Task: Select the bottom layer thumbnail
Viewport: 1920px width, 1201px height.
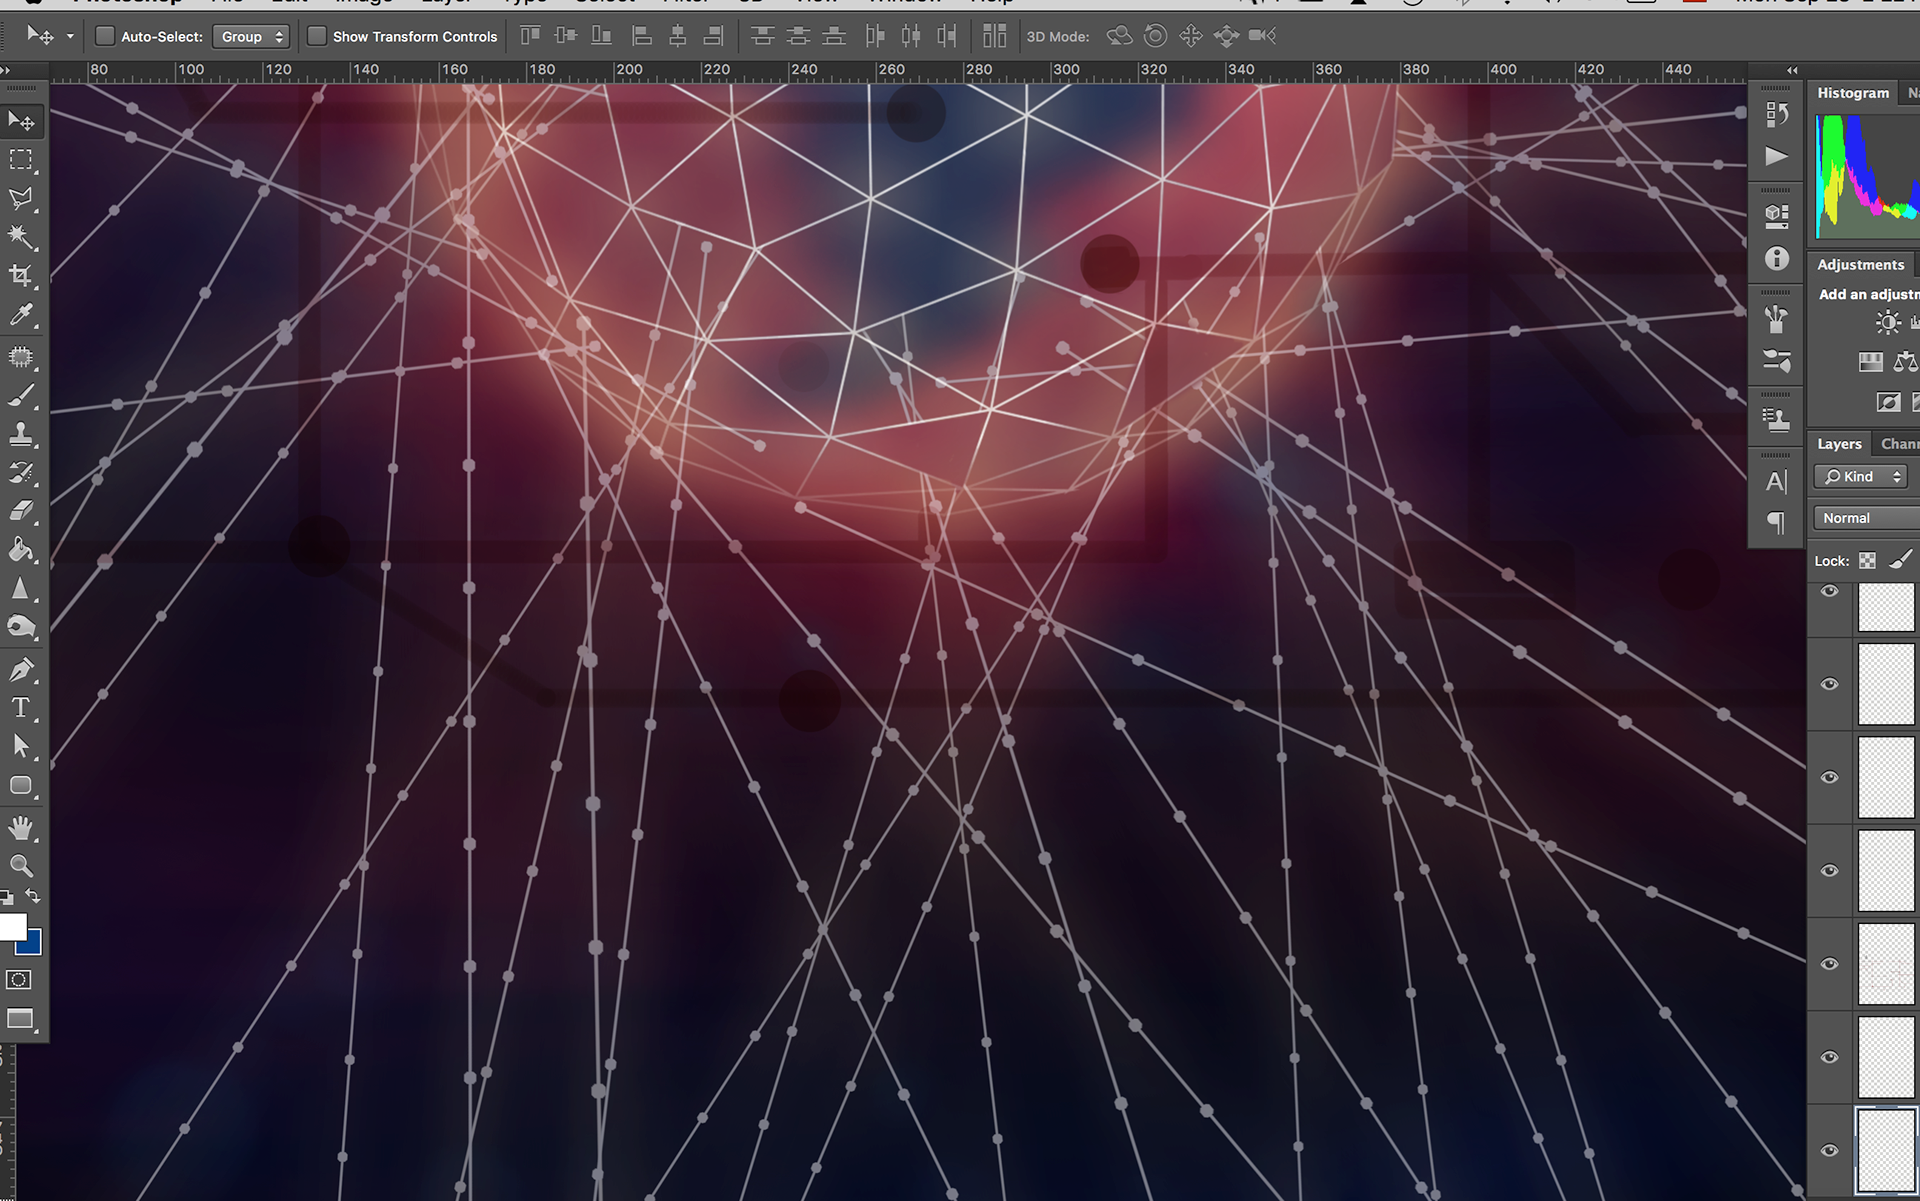Action: pyautogui.click(x=1885, y=1150)
